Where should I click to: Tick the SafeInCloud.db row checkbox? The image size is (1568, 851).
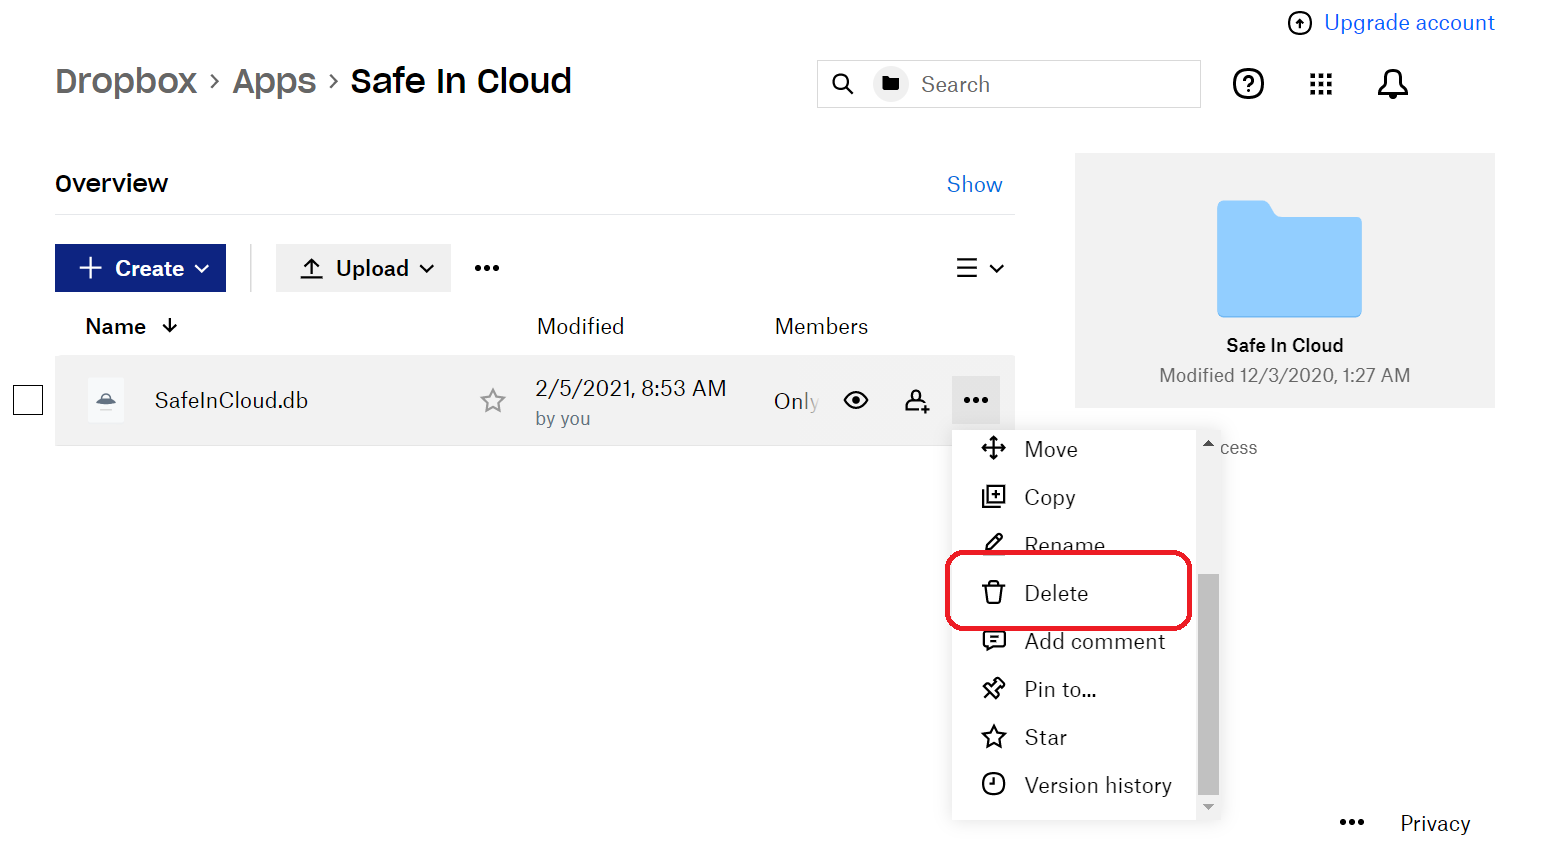point(28,400)
